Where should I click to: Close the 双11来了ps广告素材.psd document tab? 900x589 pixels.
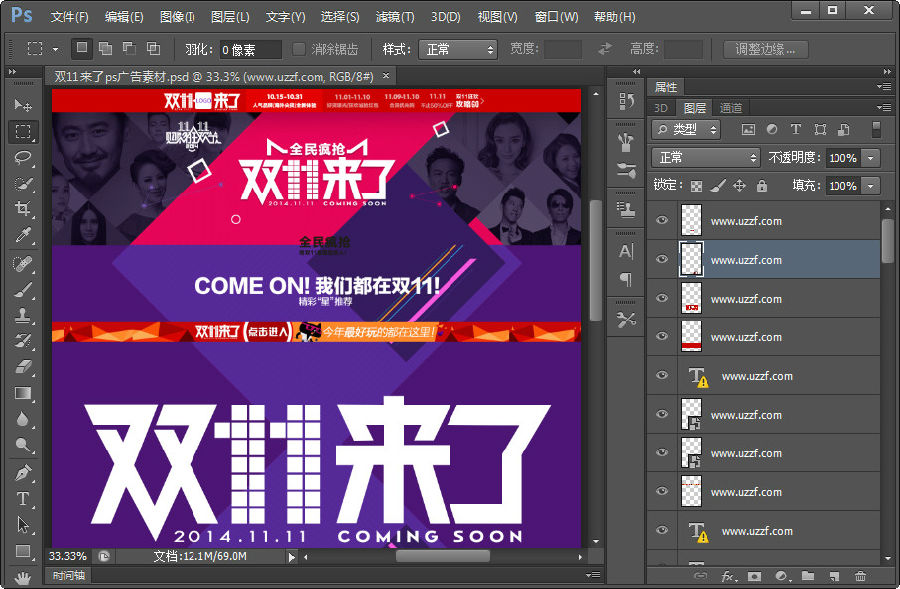coord(386,75)
